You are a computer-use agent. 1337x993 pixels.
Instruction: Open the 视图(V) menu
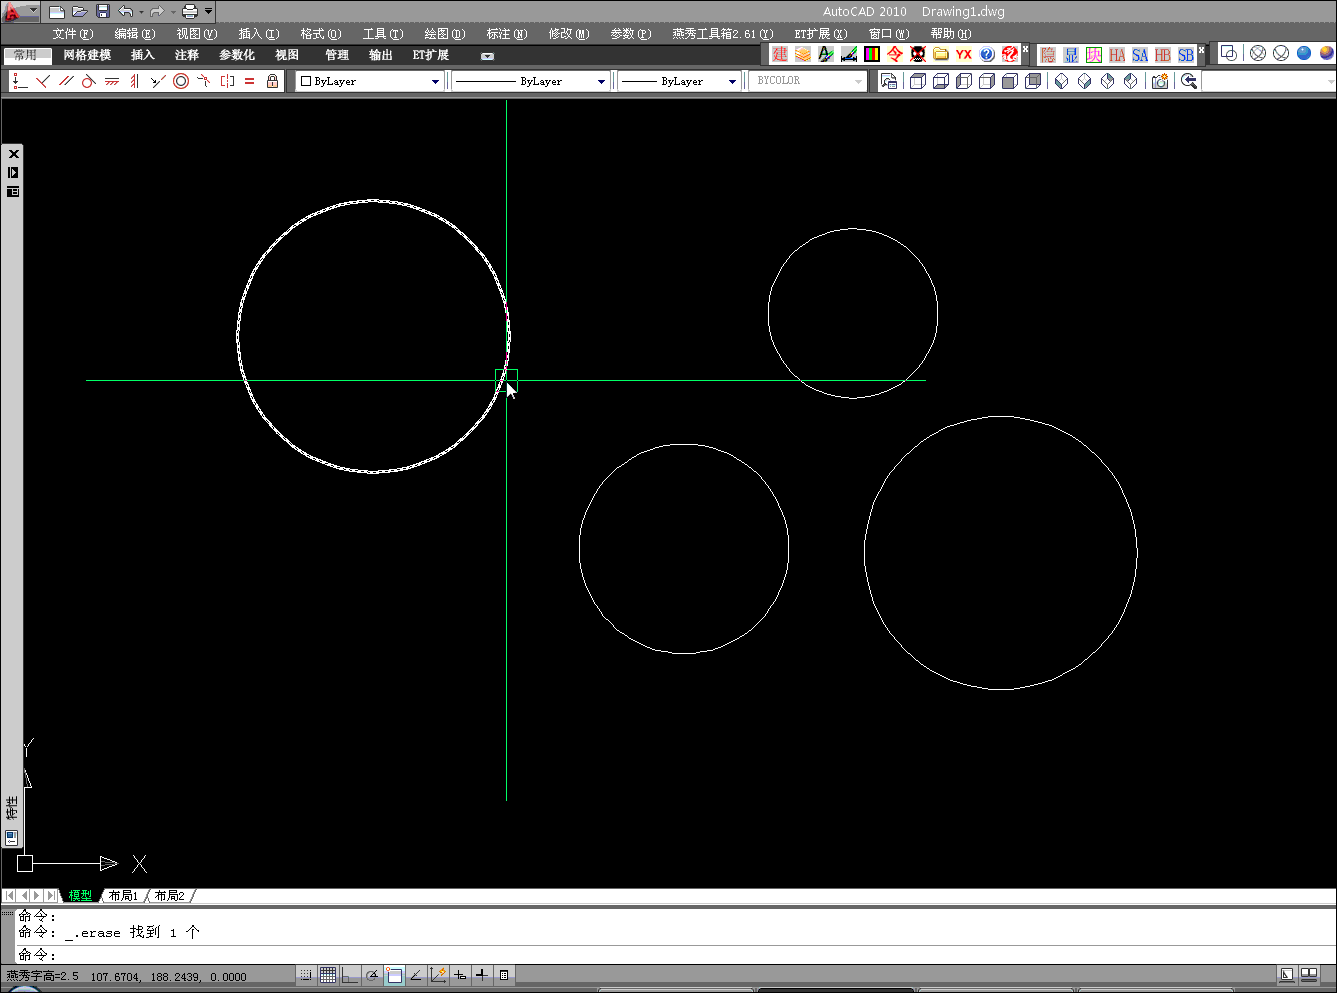[197, 34]
